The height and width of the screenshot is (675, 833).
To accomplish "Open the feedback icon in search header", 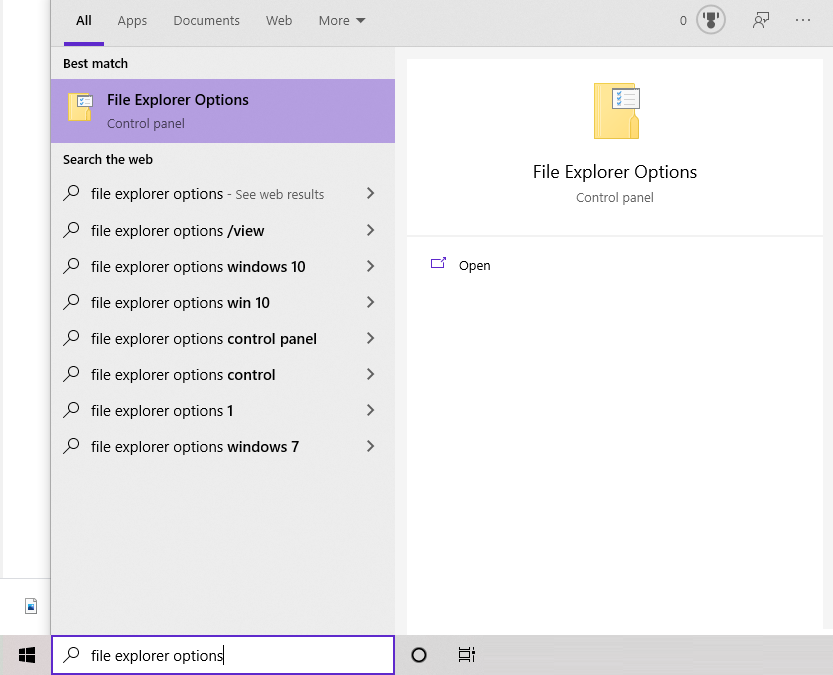I will point(760,18).
